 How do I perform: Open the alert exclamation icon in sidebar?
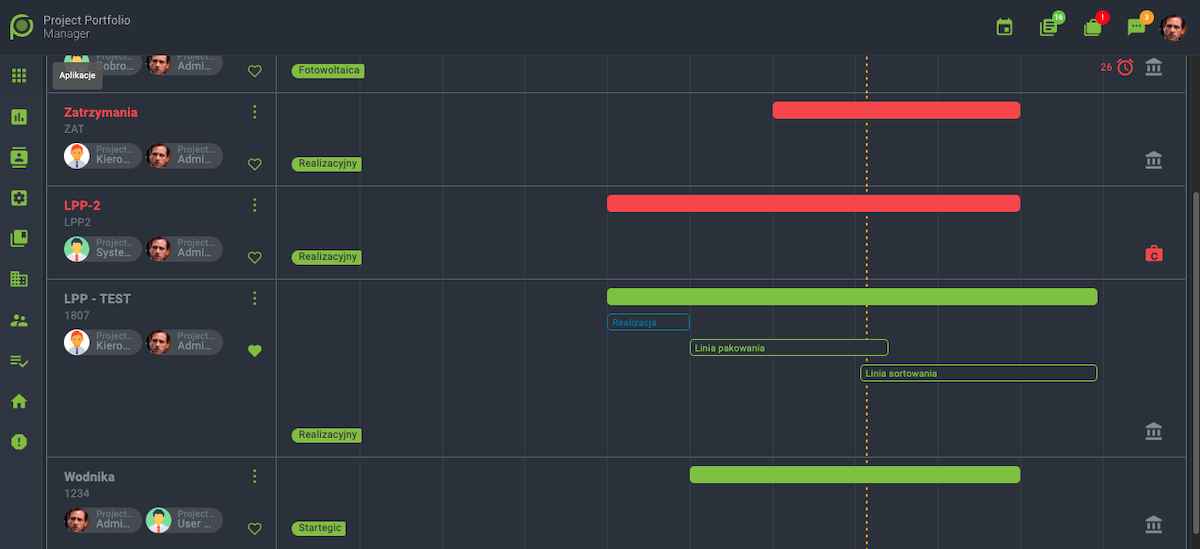19,442
